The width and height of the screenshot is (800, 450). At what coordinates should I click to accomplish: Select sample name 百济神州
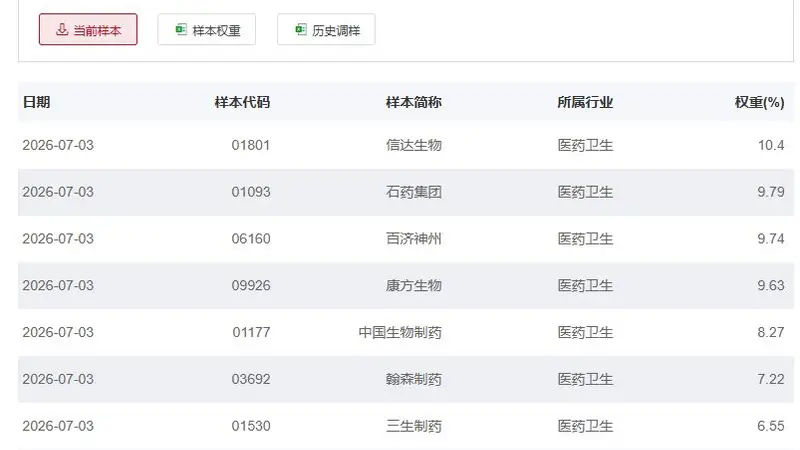[x=414, y=239]
